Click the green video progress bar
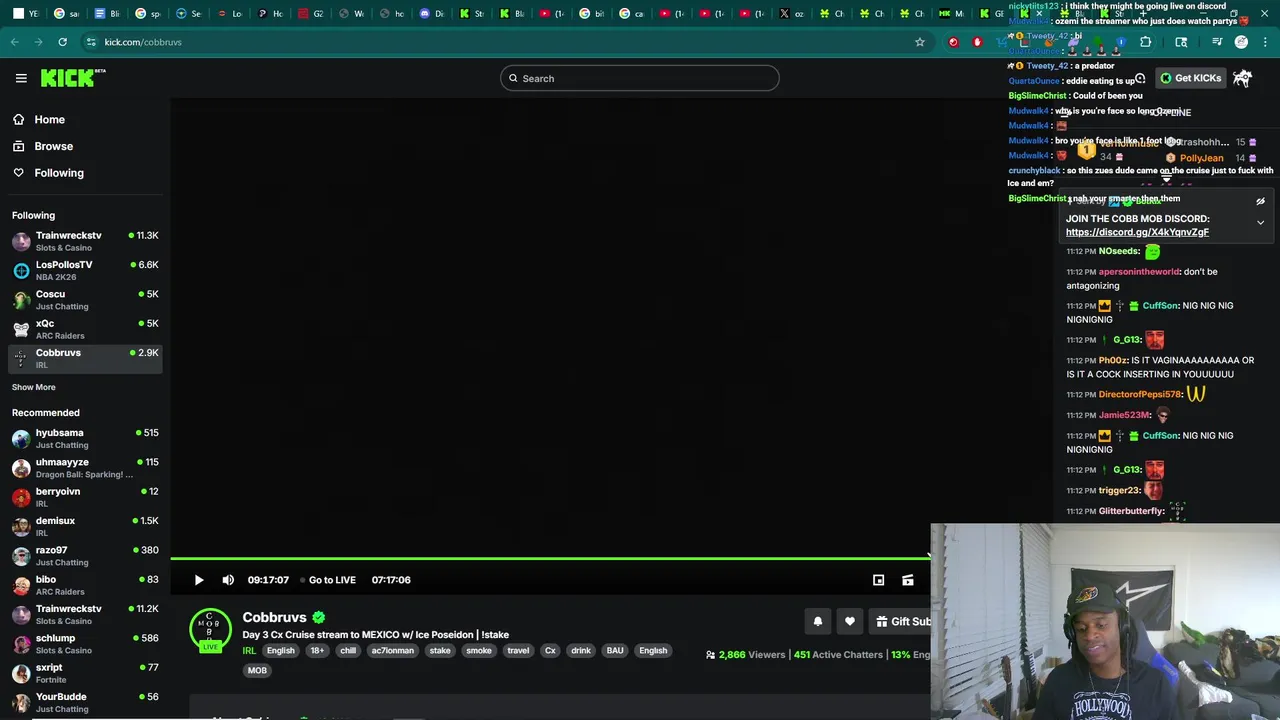The height and width of the screenshot is (720, 1280). [550, 558]
